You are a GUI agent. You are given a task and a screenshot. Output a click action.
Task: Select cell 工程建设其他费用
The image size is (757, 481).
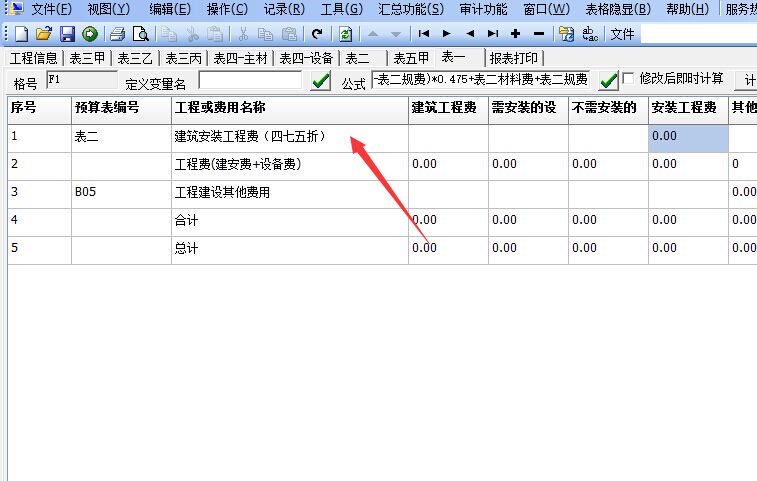(x=290, y=195)
